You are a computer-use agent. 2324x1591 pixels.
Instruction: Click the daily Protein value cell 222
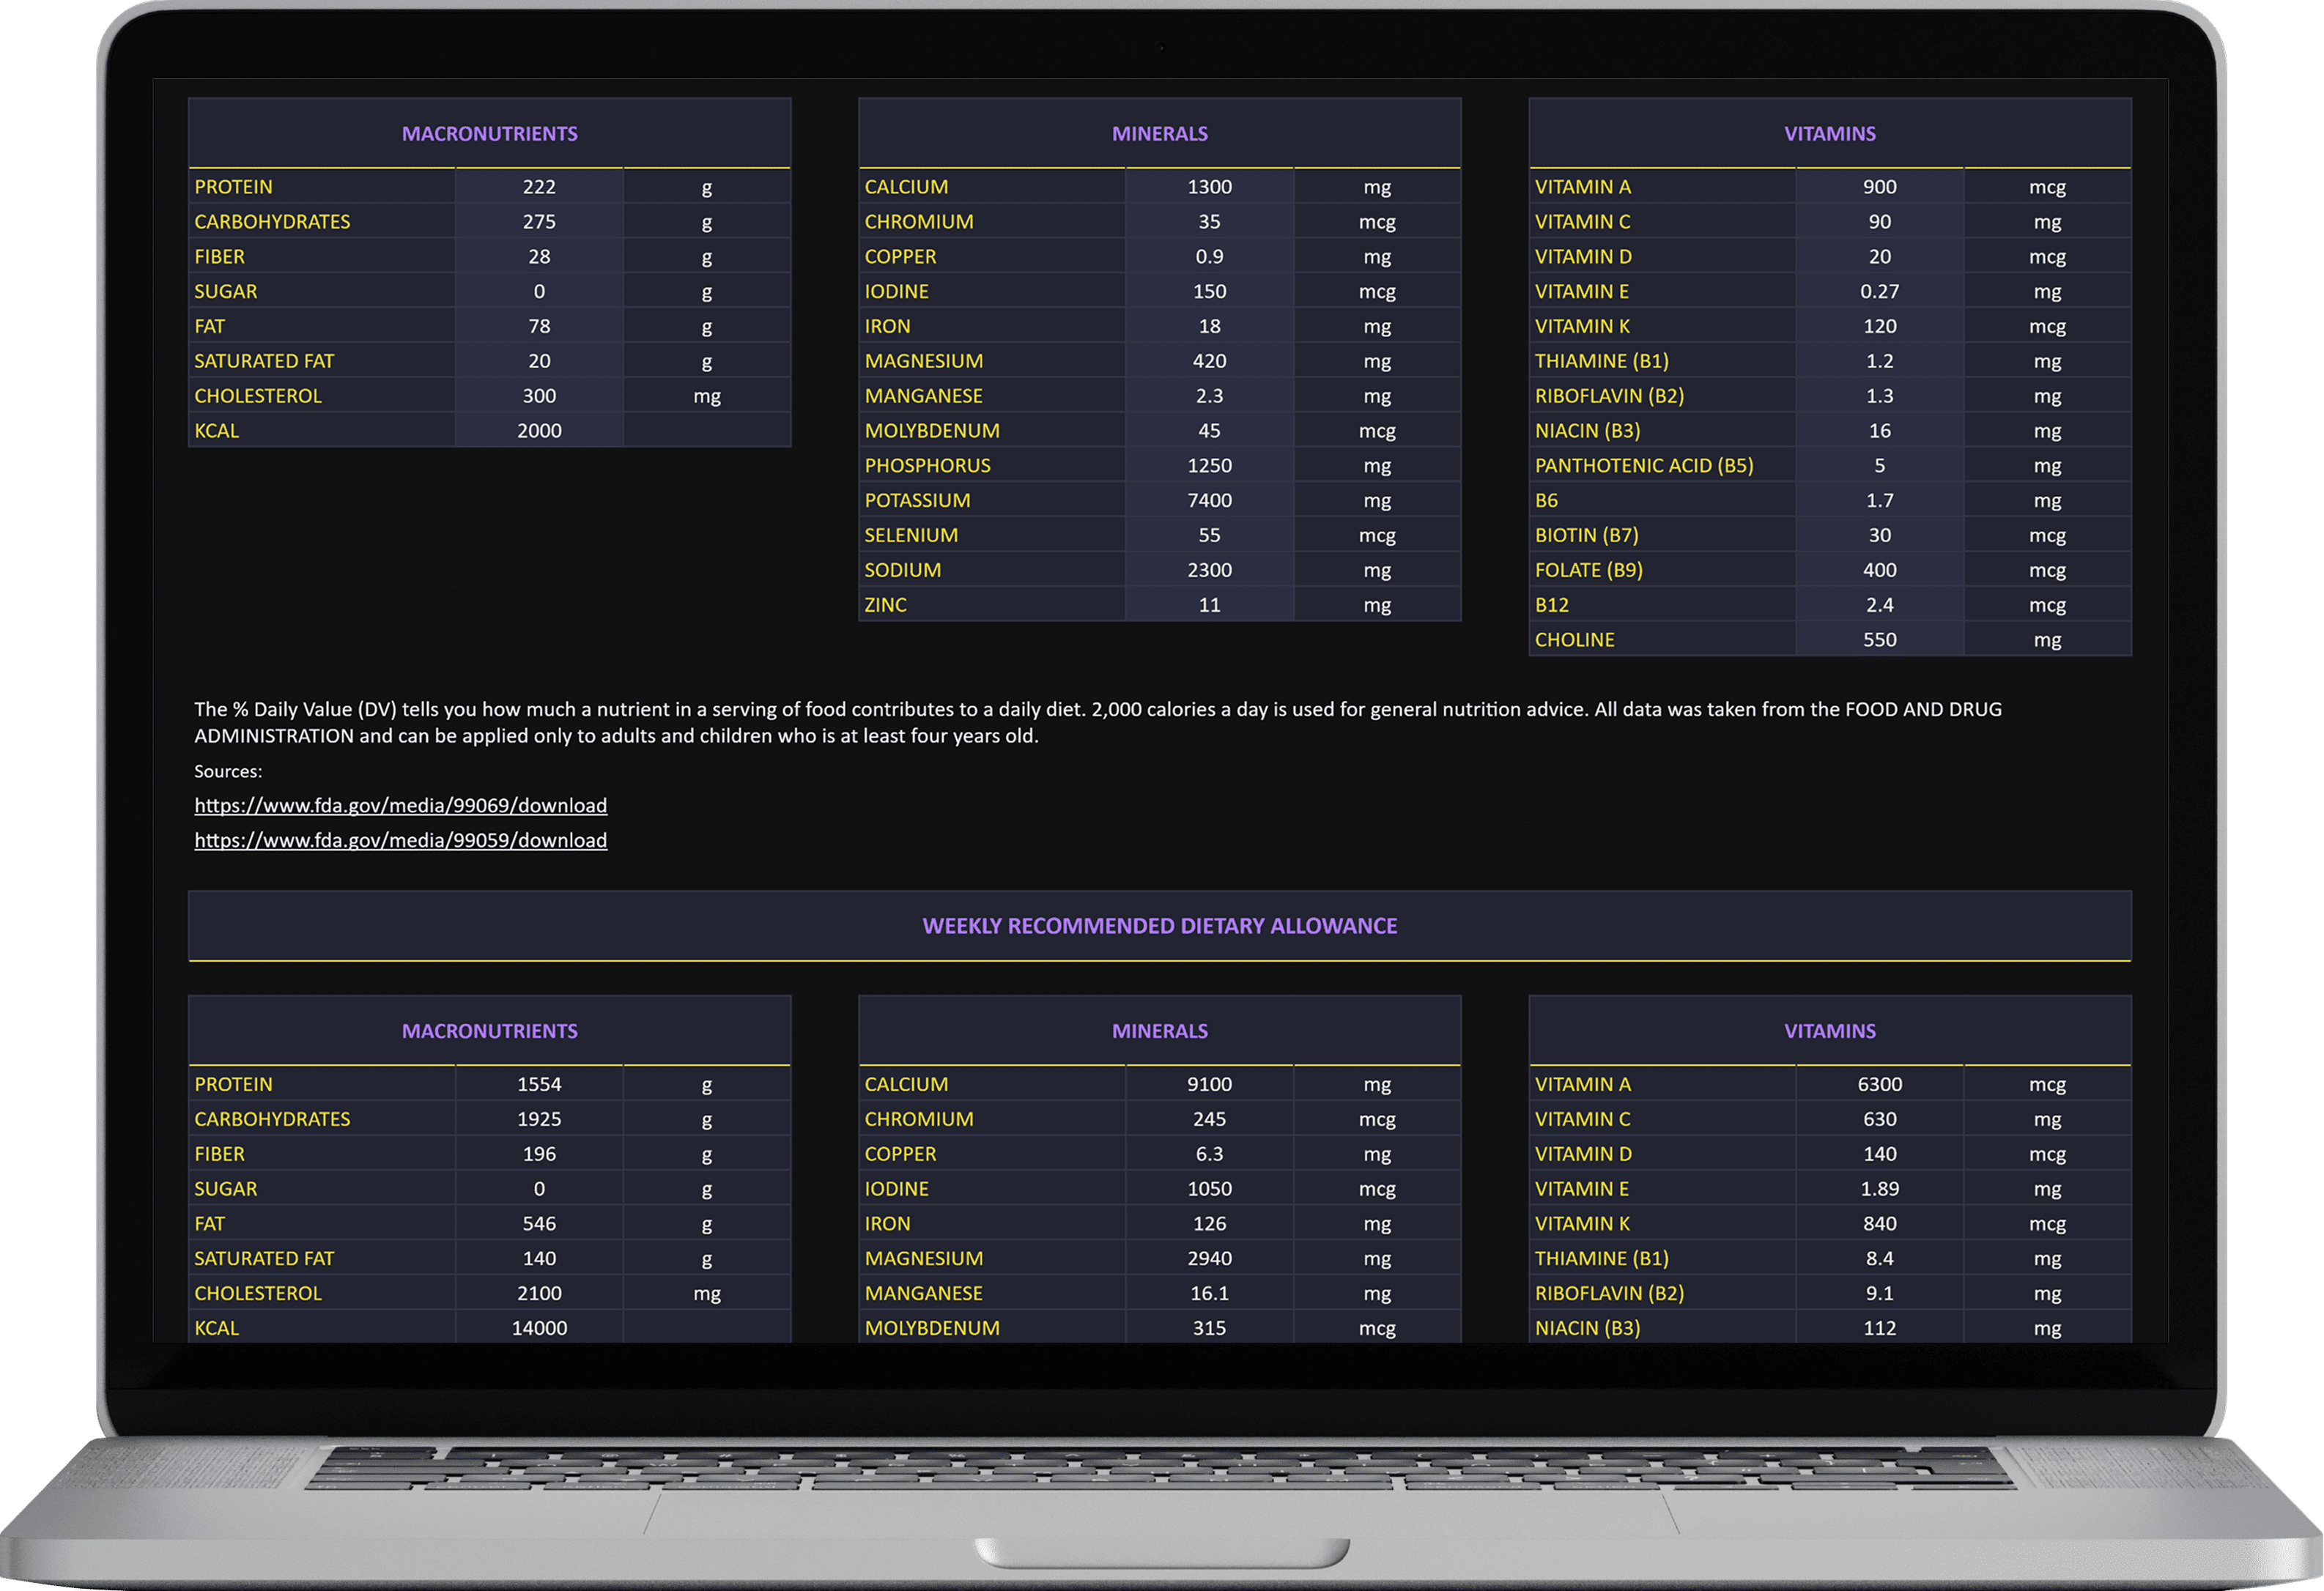(539, 187)
